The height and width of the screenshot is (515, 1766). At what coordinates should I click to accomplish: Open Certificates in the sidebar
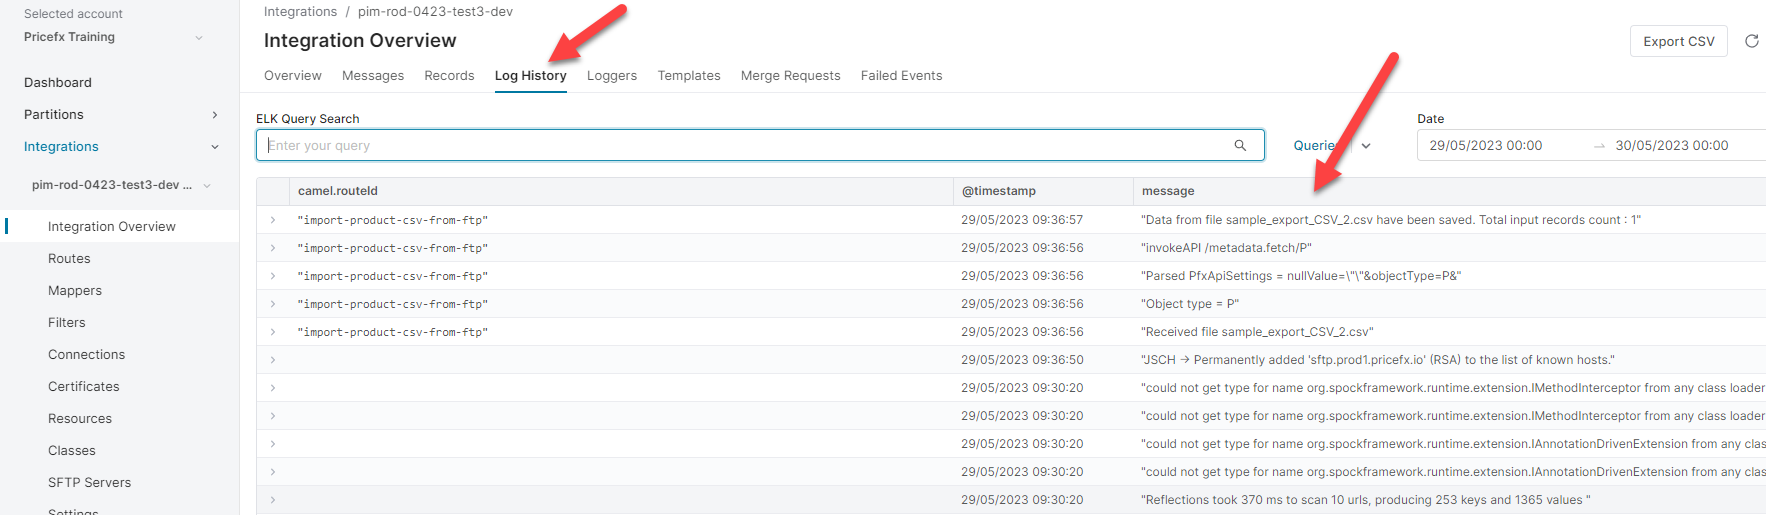coord(84,387)
